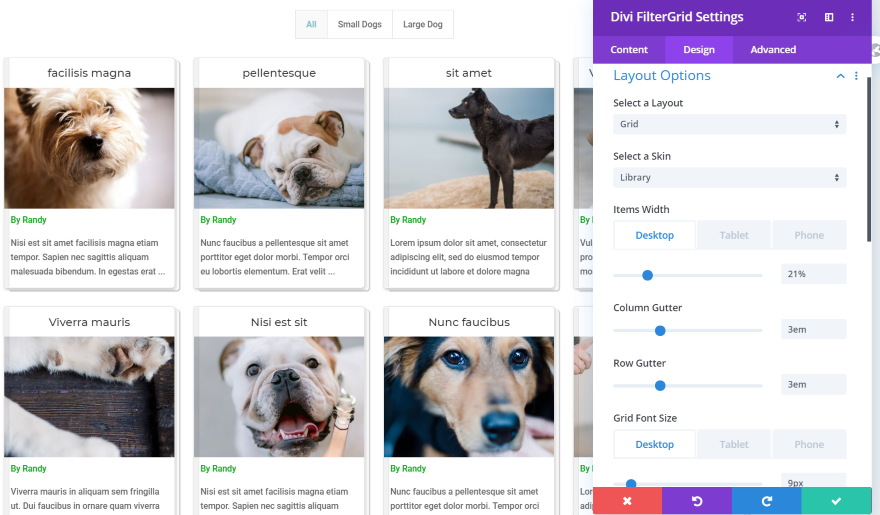
Task: Open the pellentesque card title
Action: 279,73
